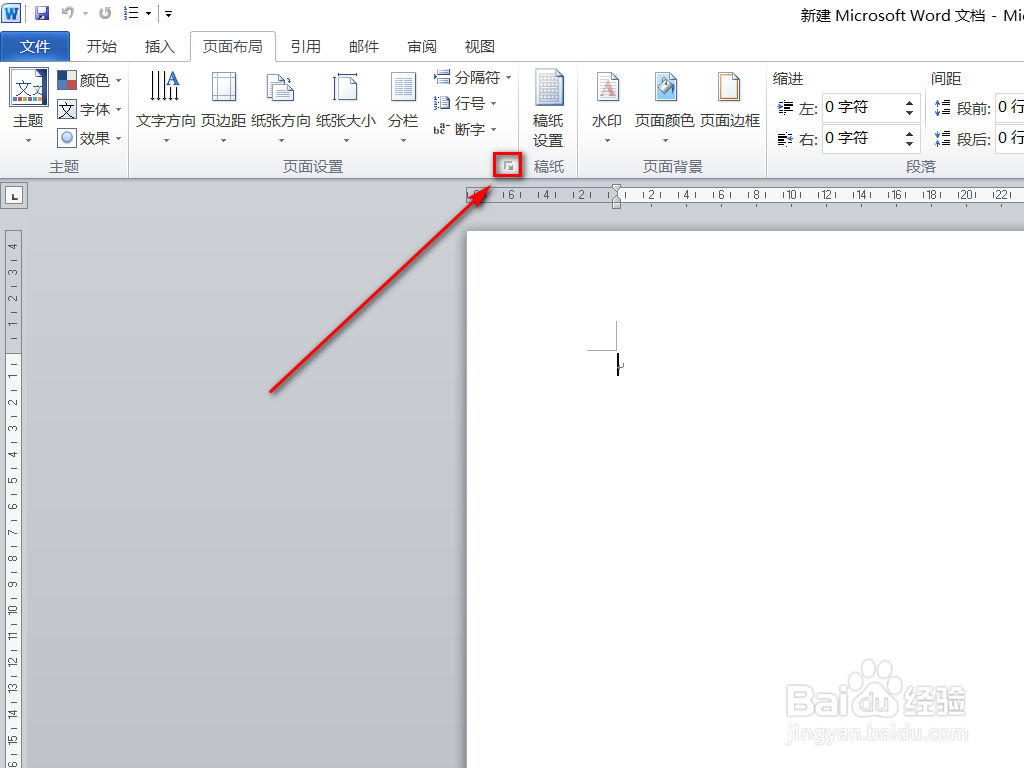Open the 页面设置 dialog launcher
1024x768 pixels.
click(507, 164)
